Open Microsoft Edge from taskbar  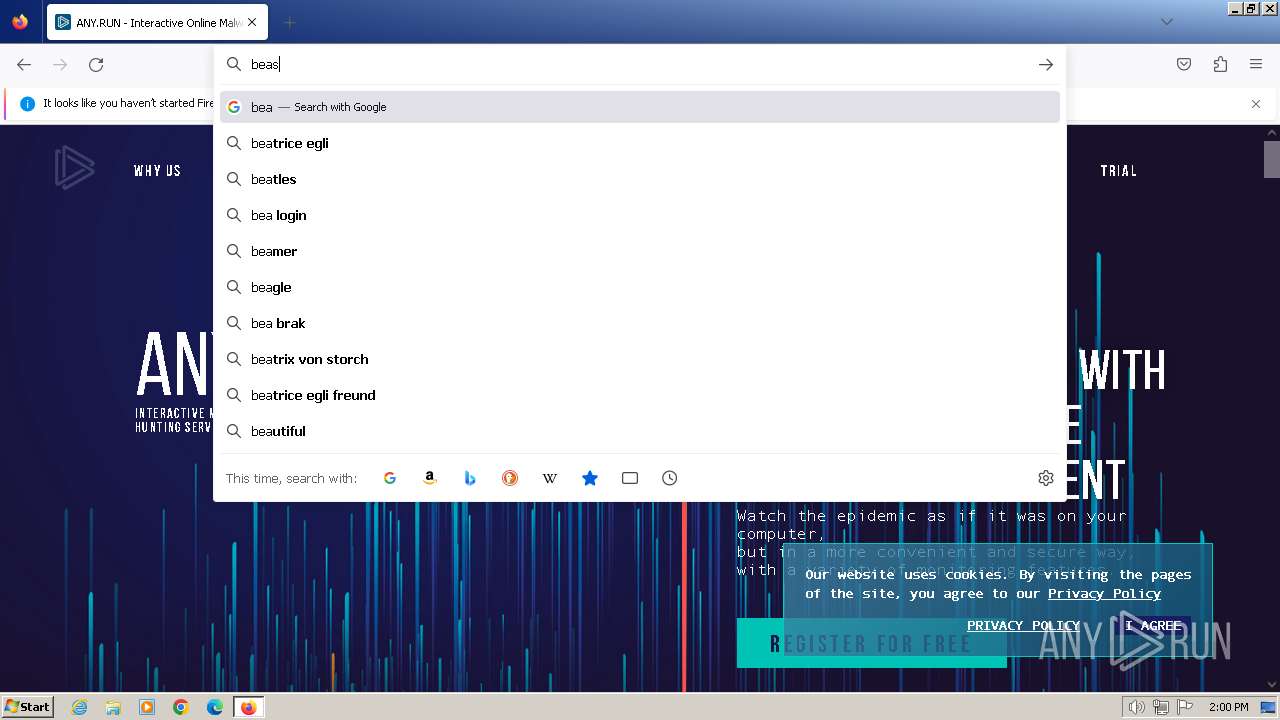(215, 707)
